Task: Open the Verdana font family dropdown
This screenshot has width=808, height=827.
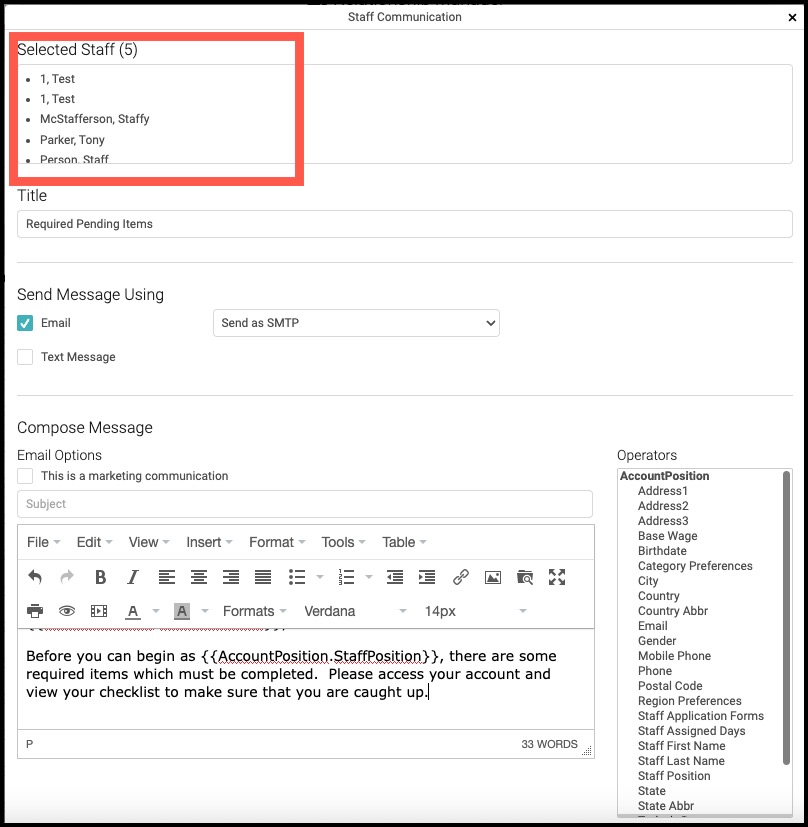Action: point(355,611)
